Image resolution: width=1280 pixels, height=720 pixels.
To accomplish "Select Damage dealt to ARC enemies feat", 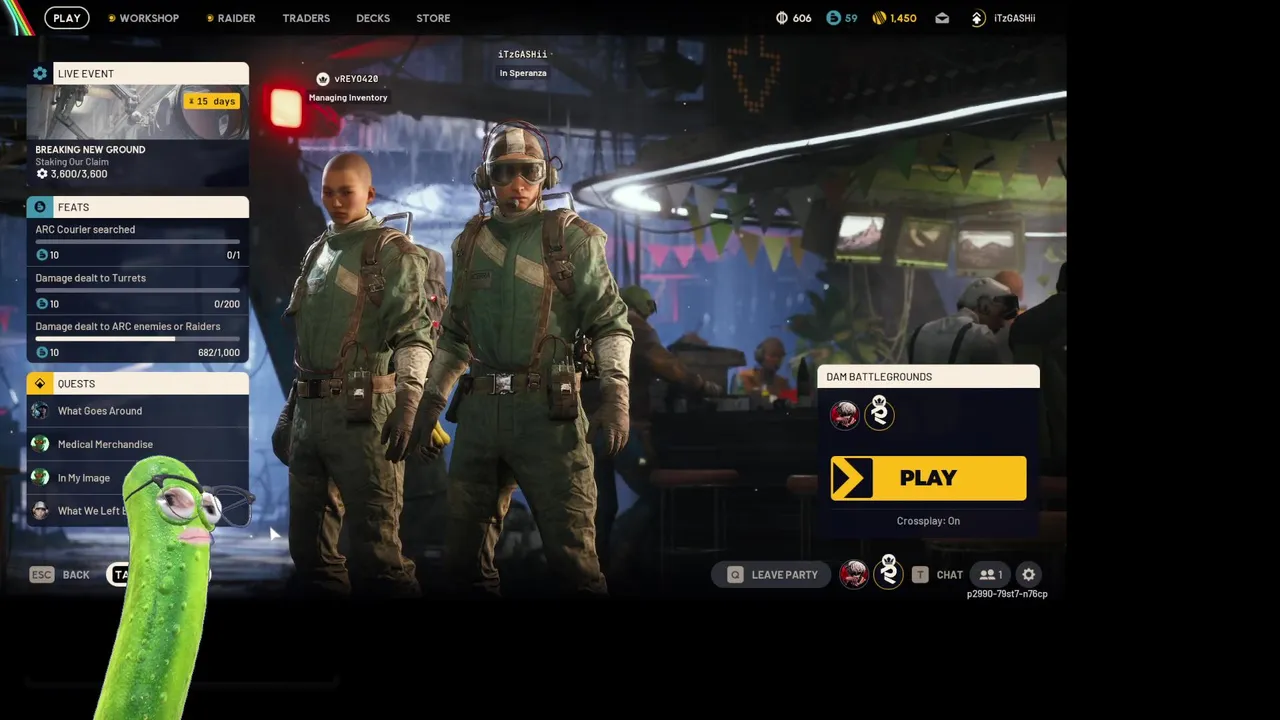I will [x=128, y=326].
